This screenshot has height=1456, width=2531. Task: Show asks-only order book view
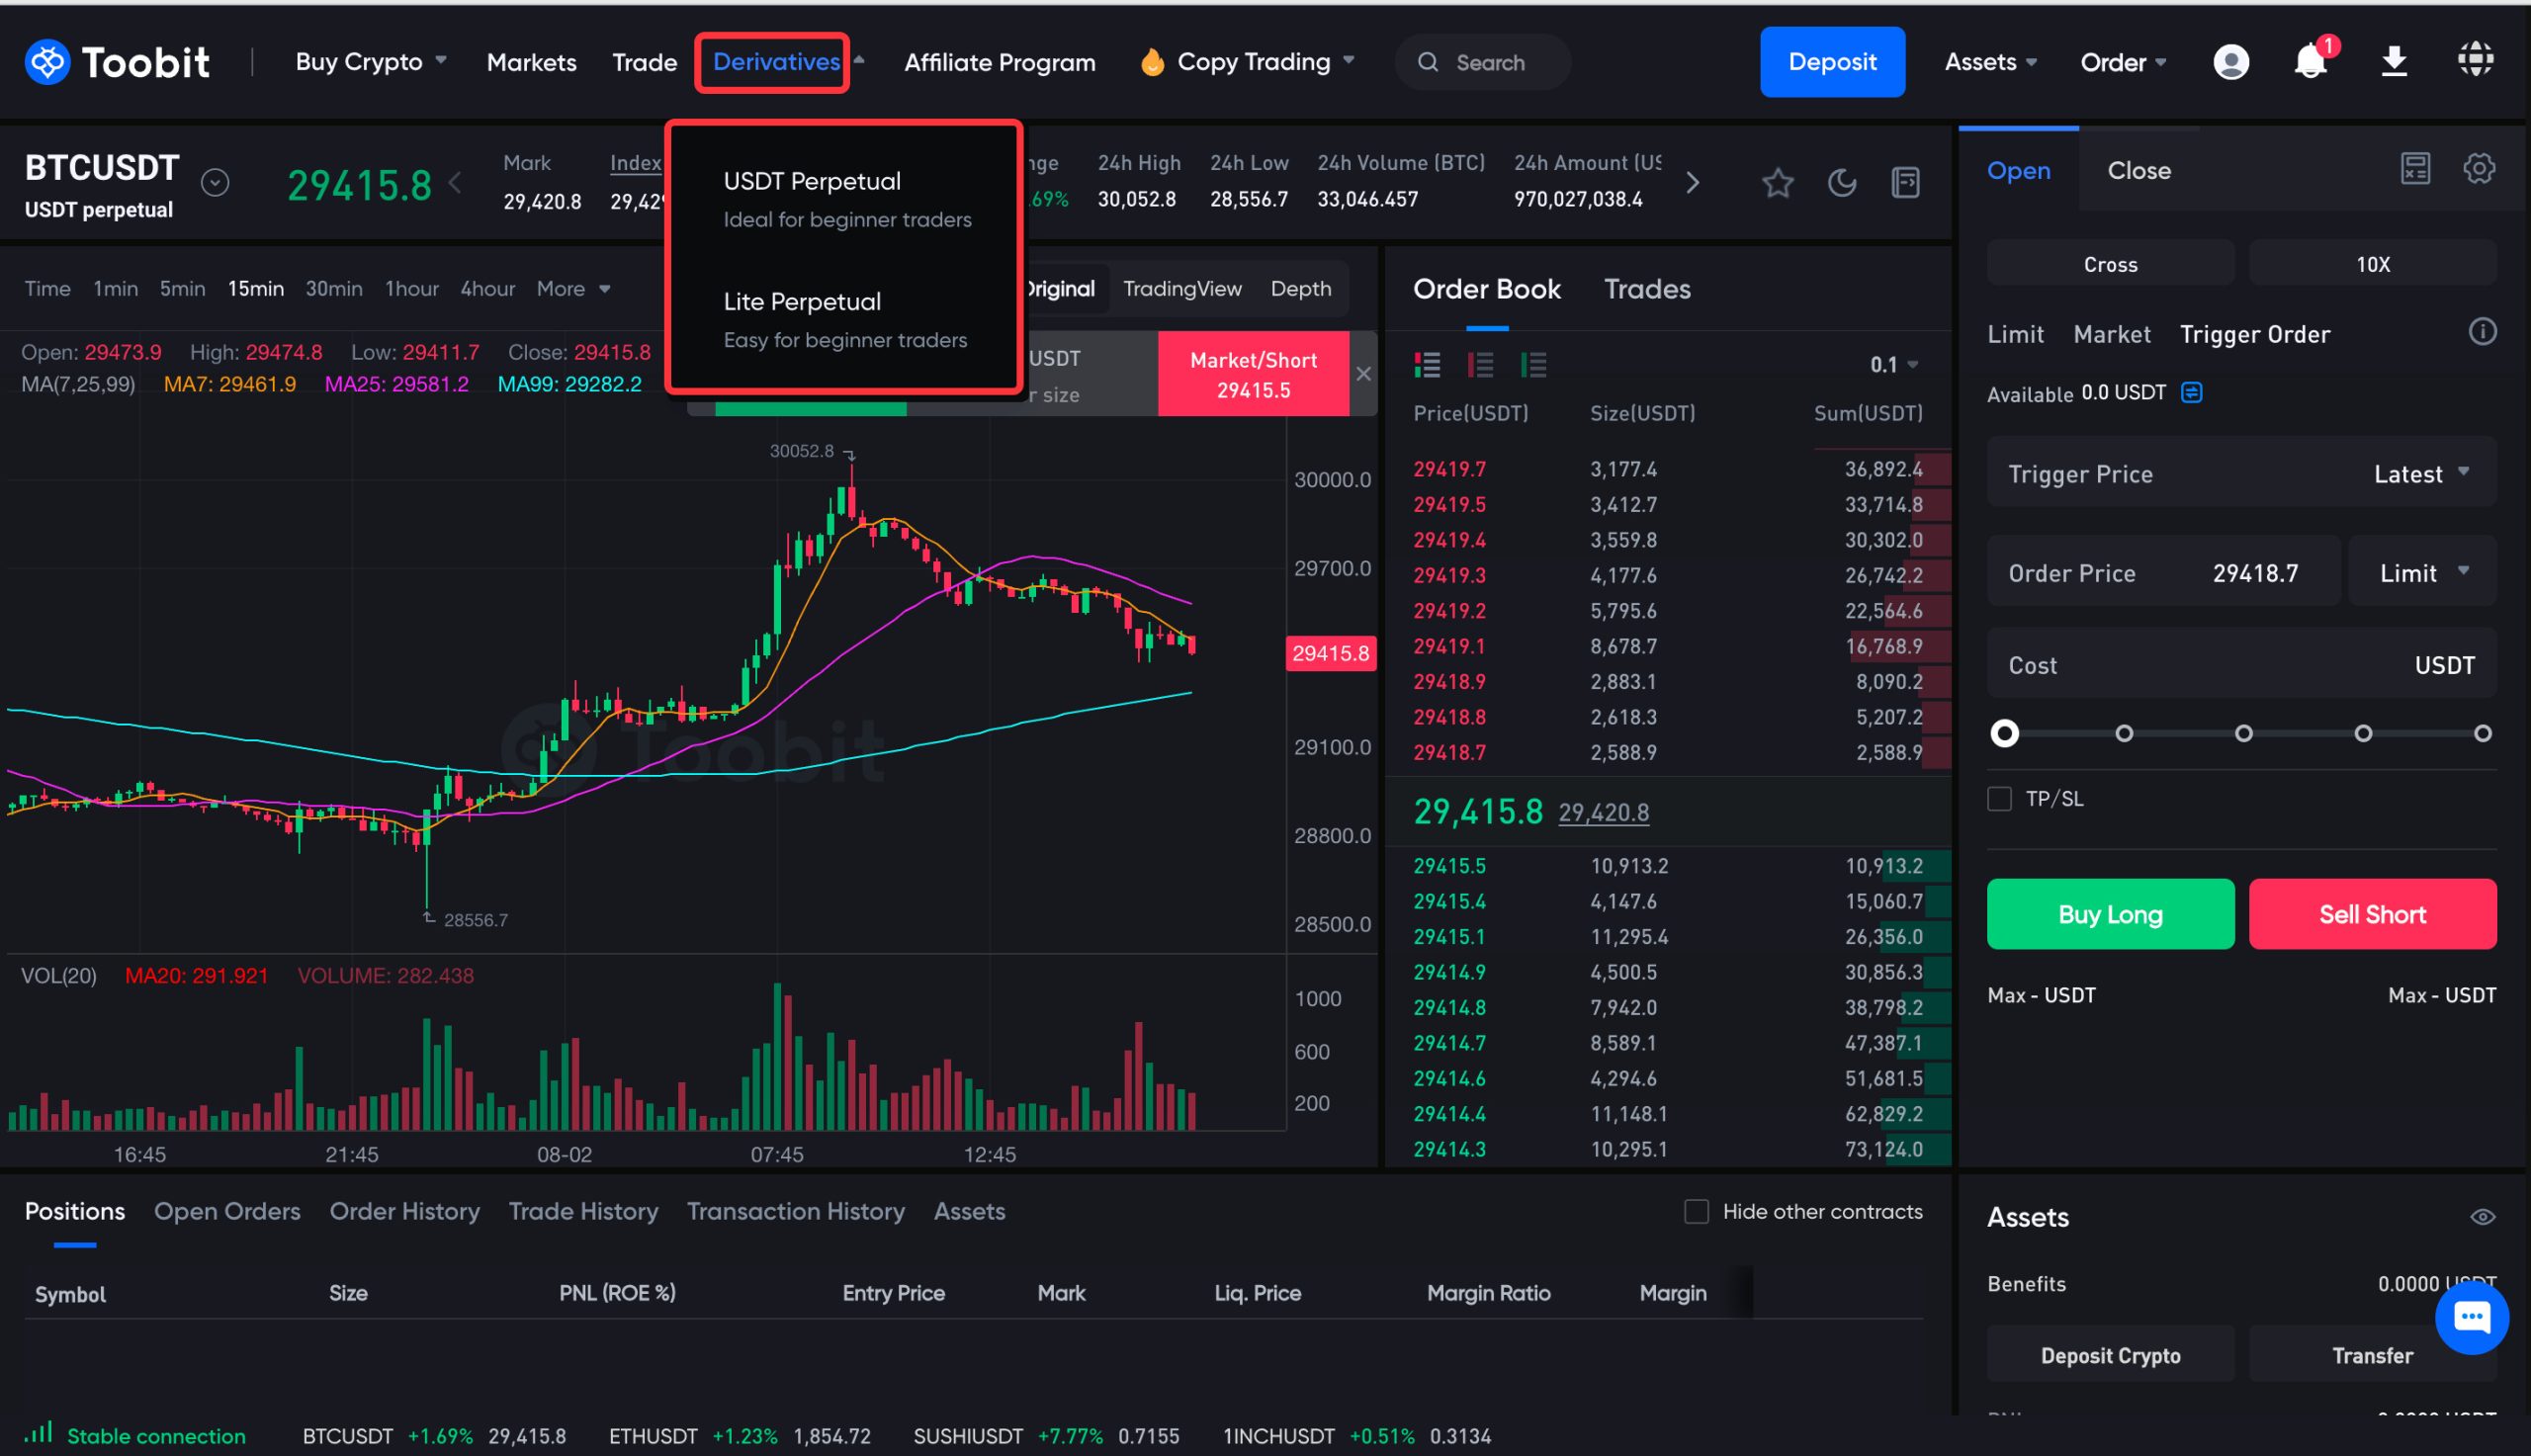[1481, 365]
